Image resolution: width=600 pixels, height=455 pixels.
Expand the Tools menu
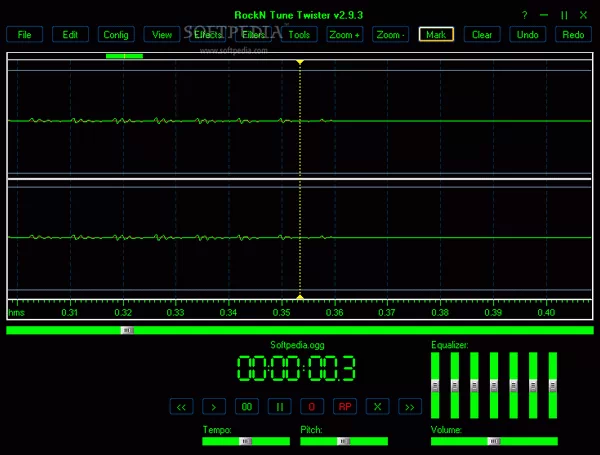click(x=299, y=34)
